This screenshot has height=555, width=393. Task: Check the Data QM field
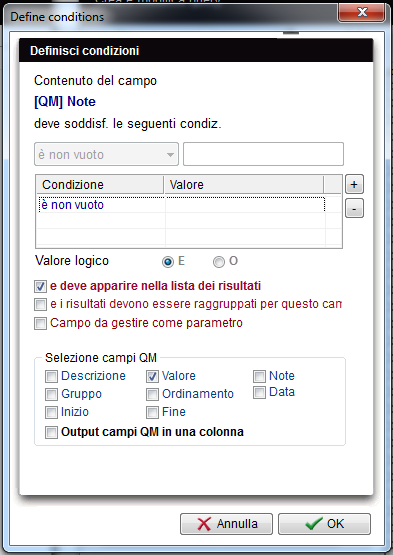point(259,393)
